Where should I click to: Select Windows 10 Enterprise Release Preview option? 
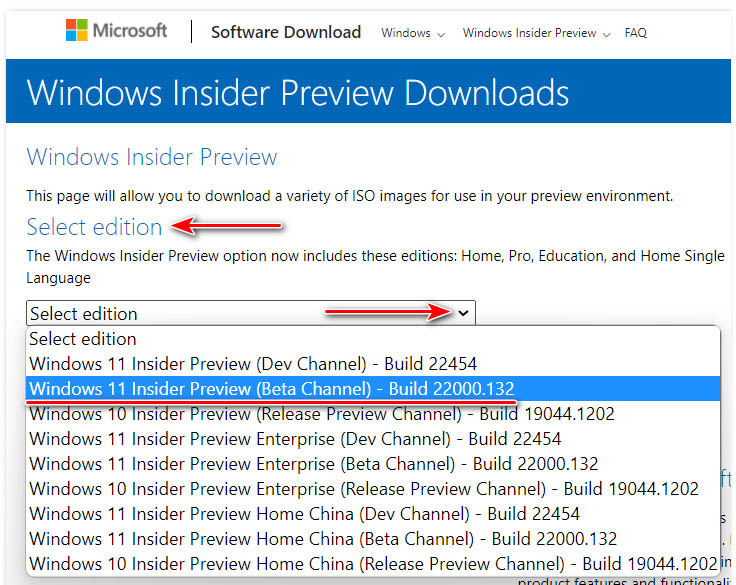373,488
